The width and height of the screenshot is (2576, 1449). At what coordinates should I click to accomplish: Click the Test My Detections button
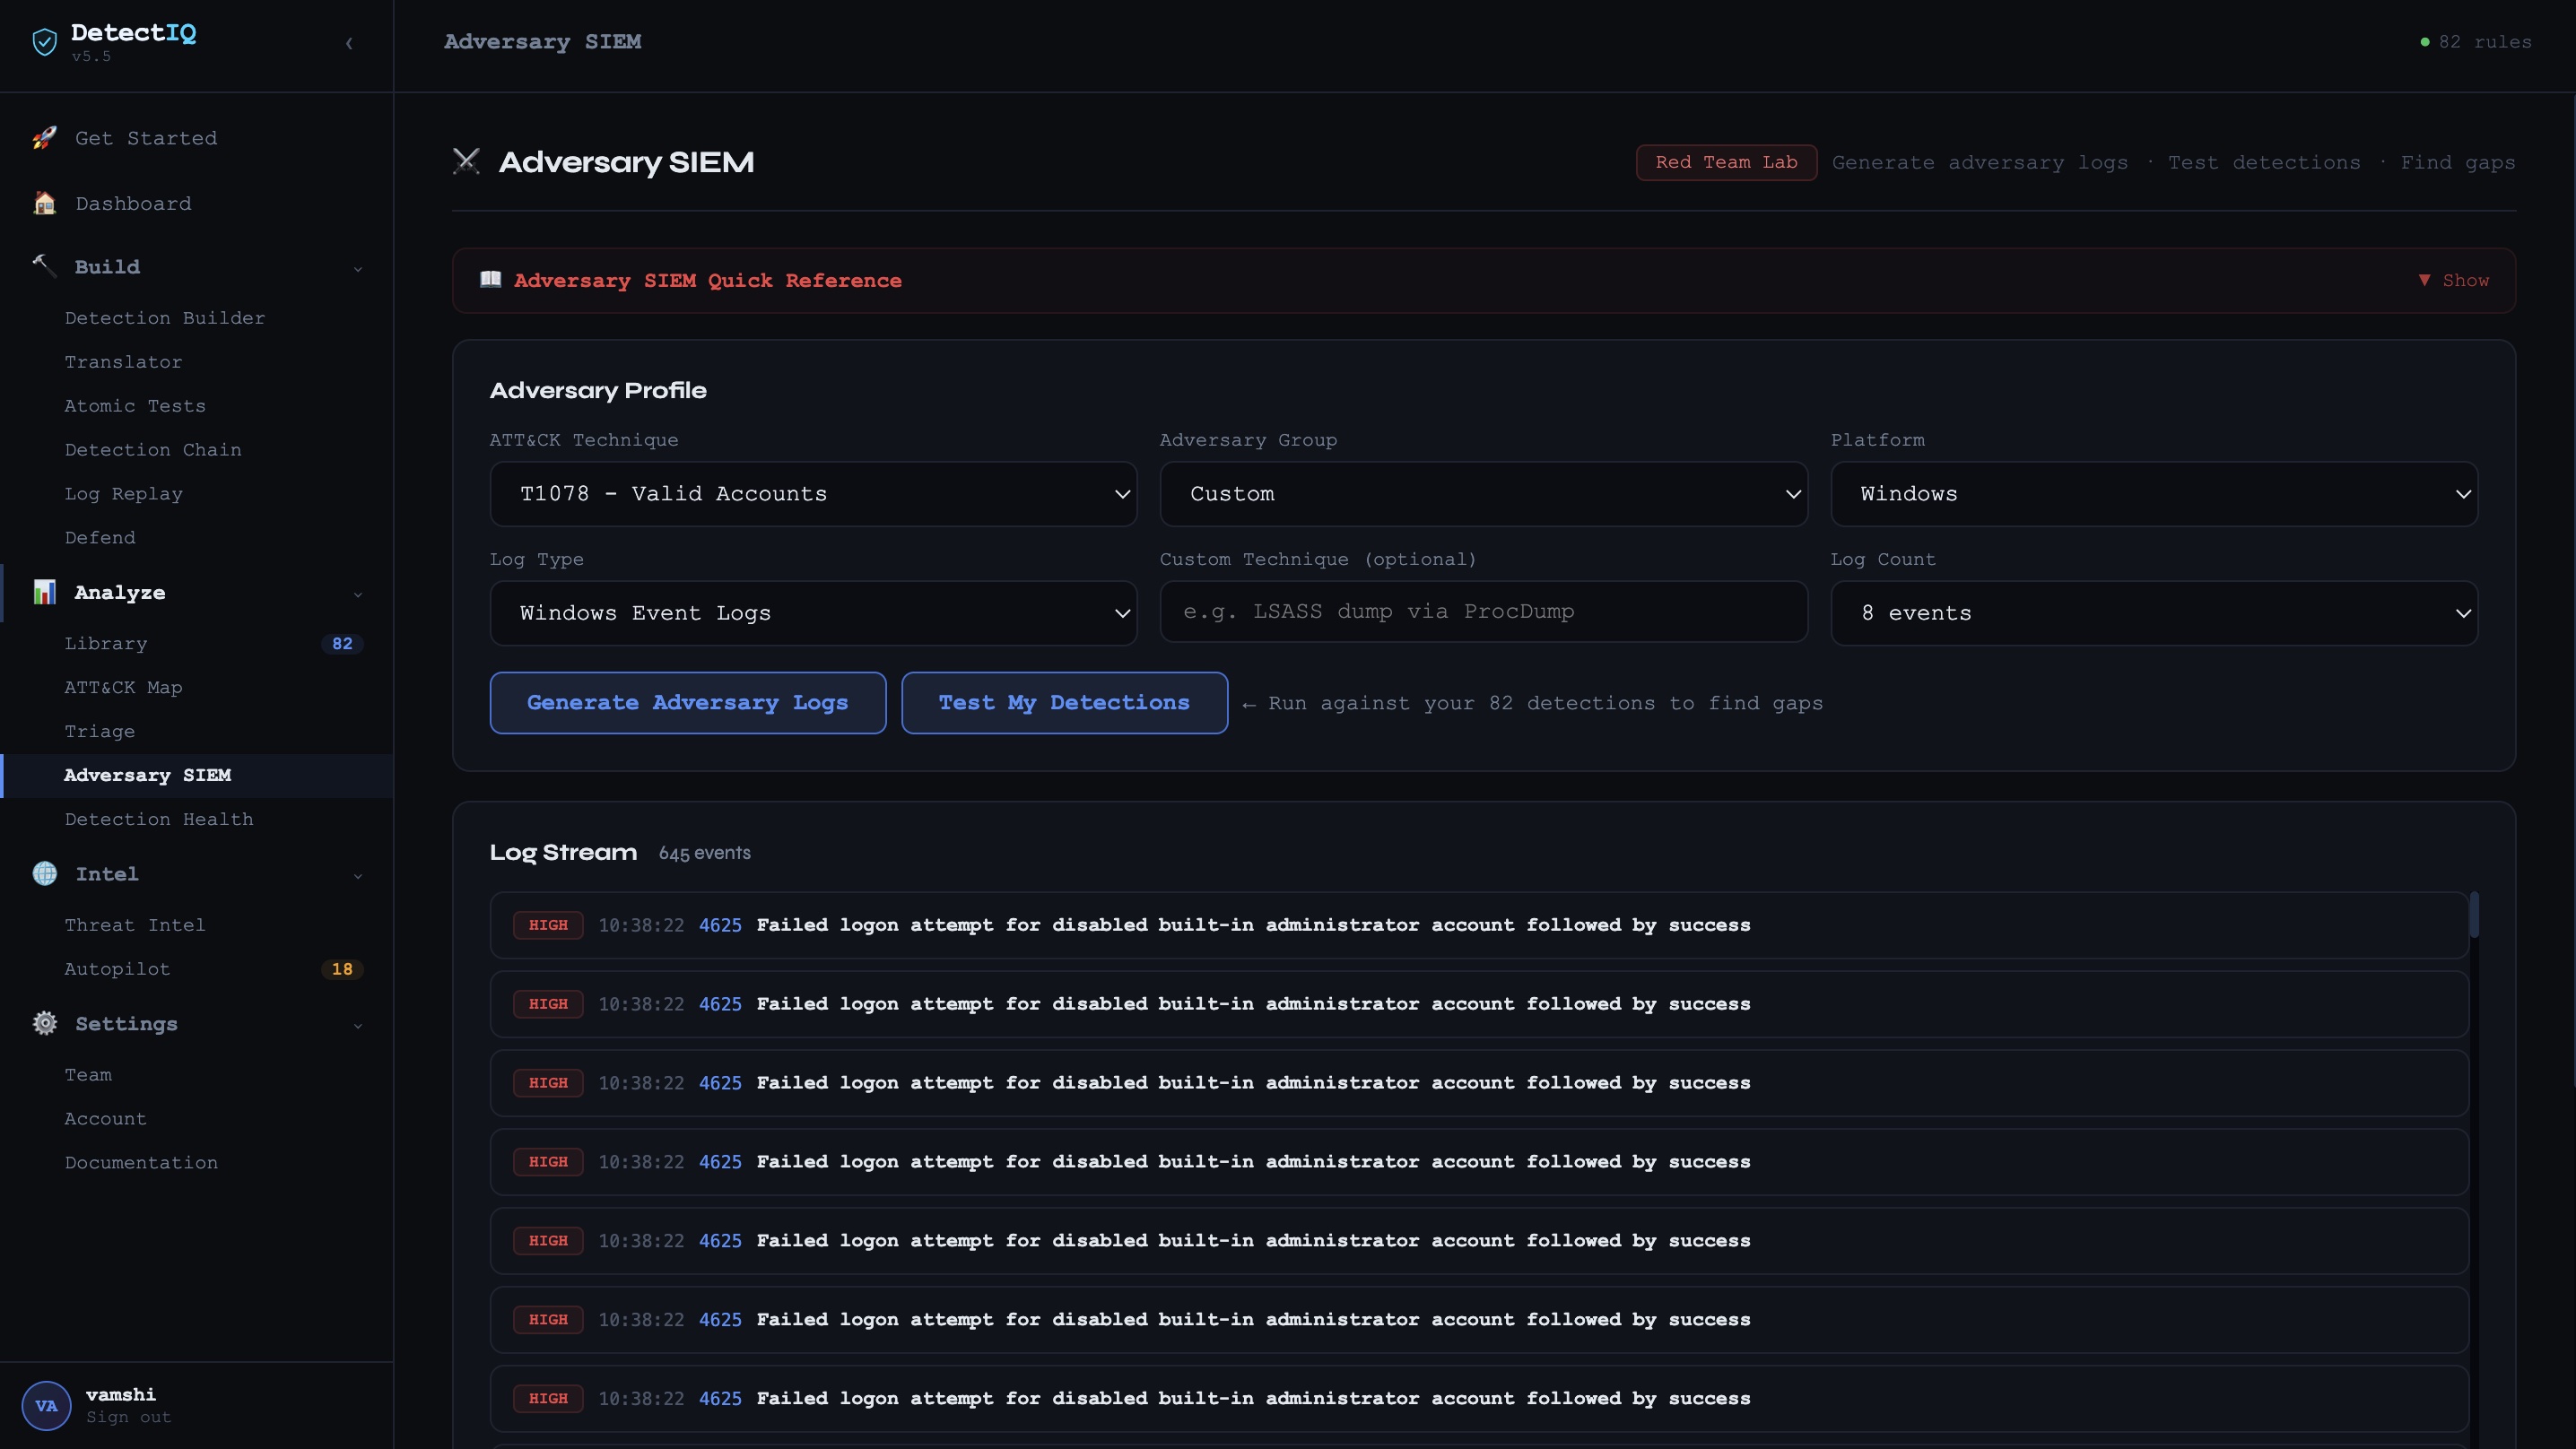pyautogui.click(x=1064, y=703)
